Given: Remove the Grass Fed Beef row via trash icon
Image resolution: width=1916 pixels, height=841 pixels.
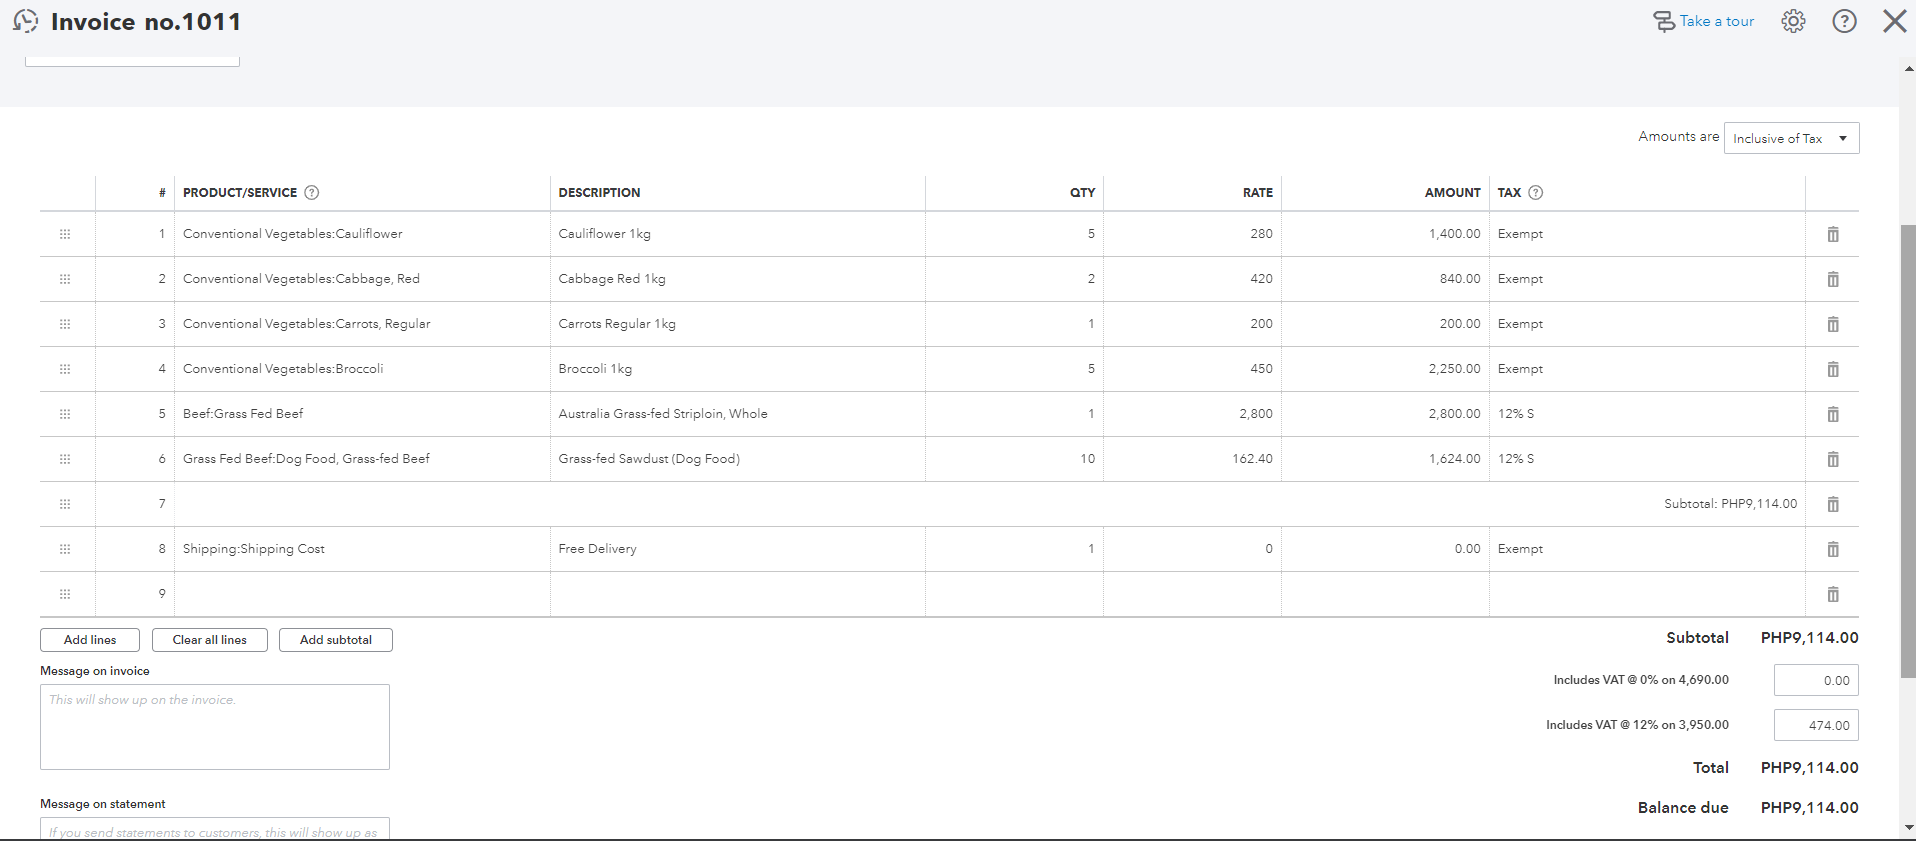Looking at the screenshot, I should pyautogui.click(x=1832, y=414).
